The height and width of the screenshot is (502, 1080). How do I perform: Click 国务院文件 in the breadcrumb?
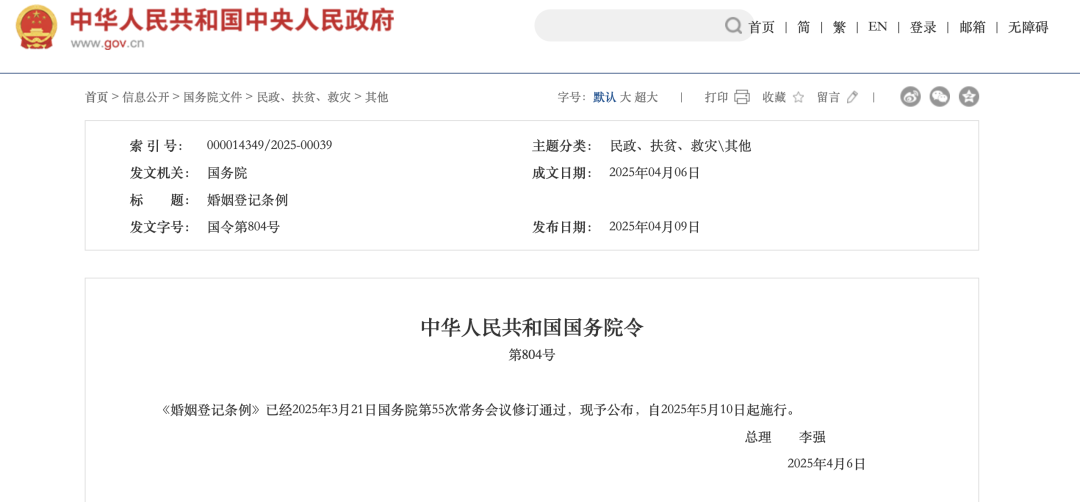[212, 97]
